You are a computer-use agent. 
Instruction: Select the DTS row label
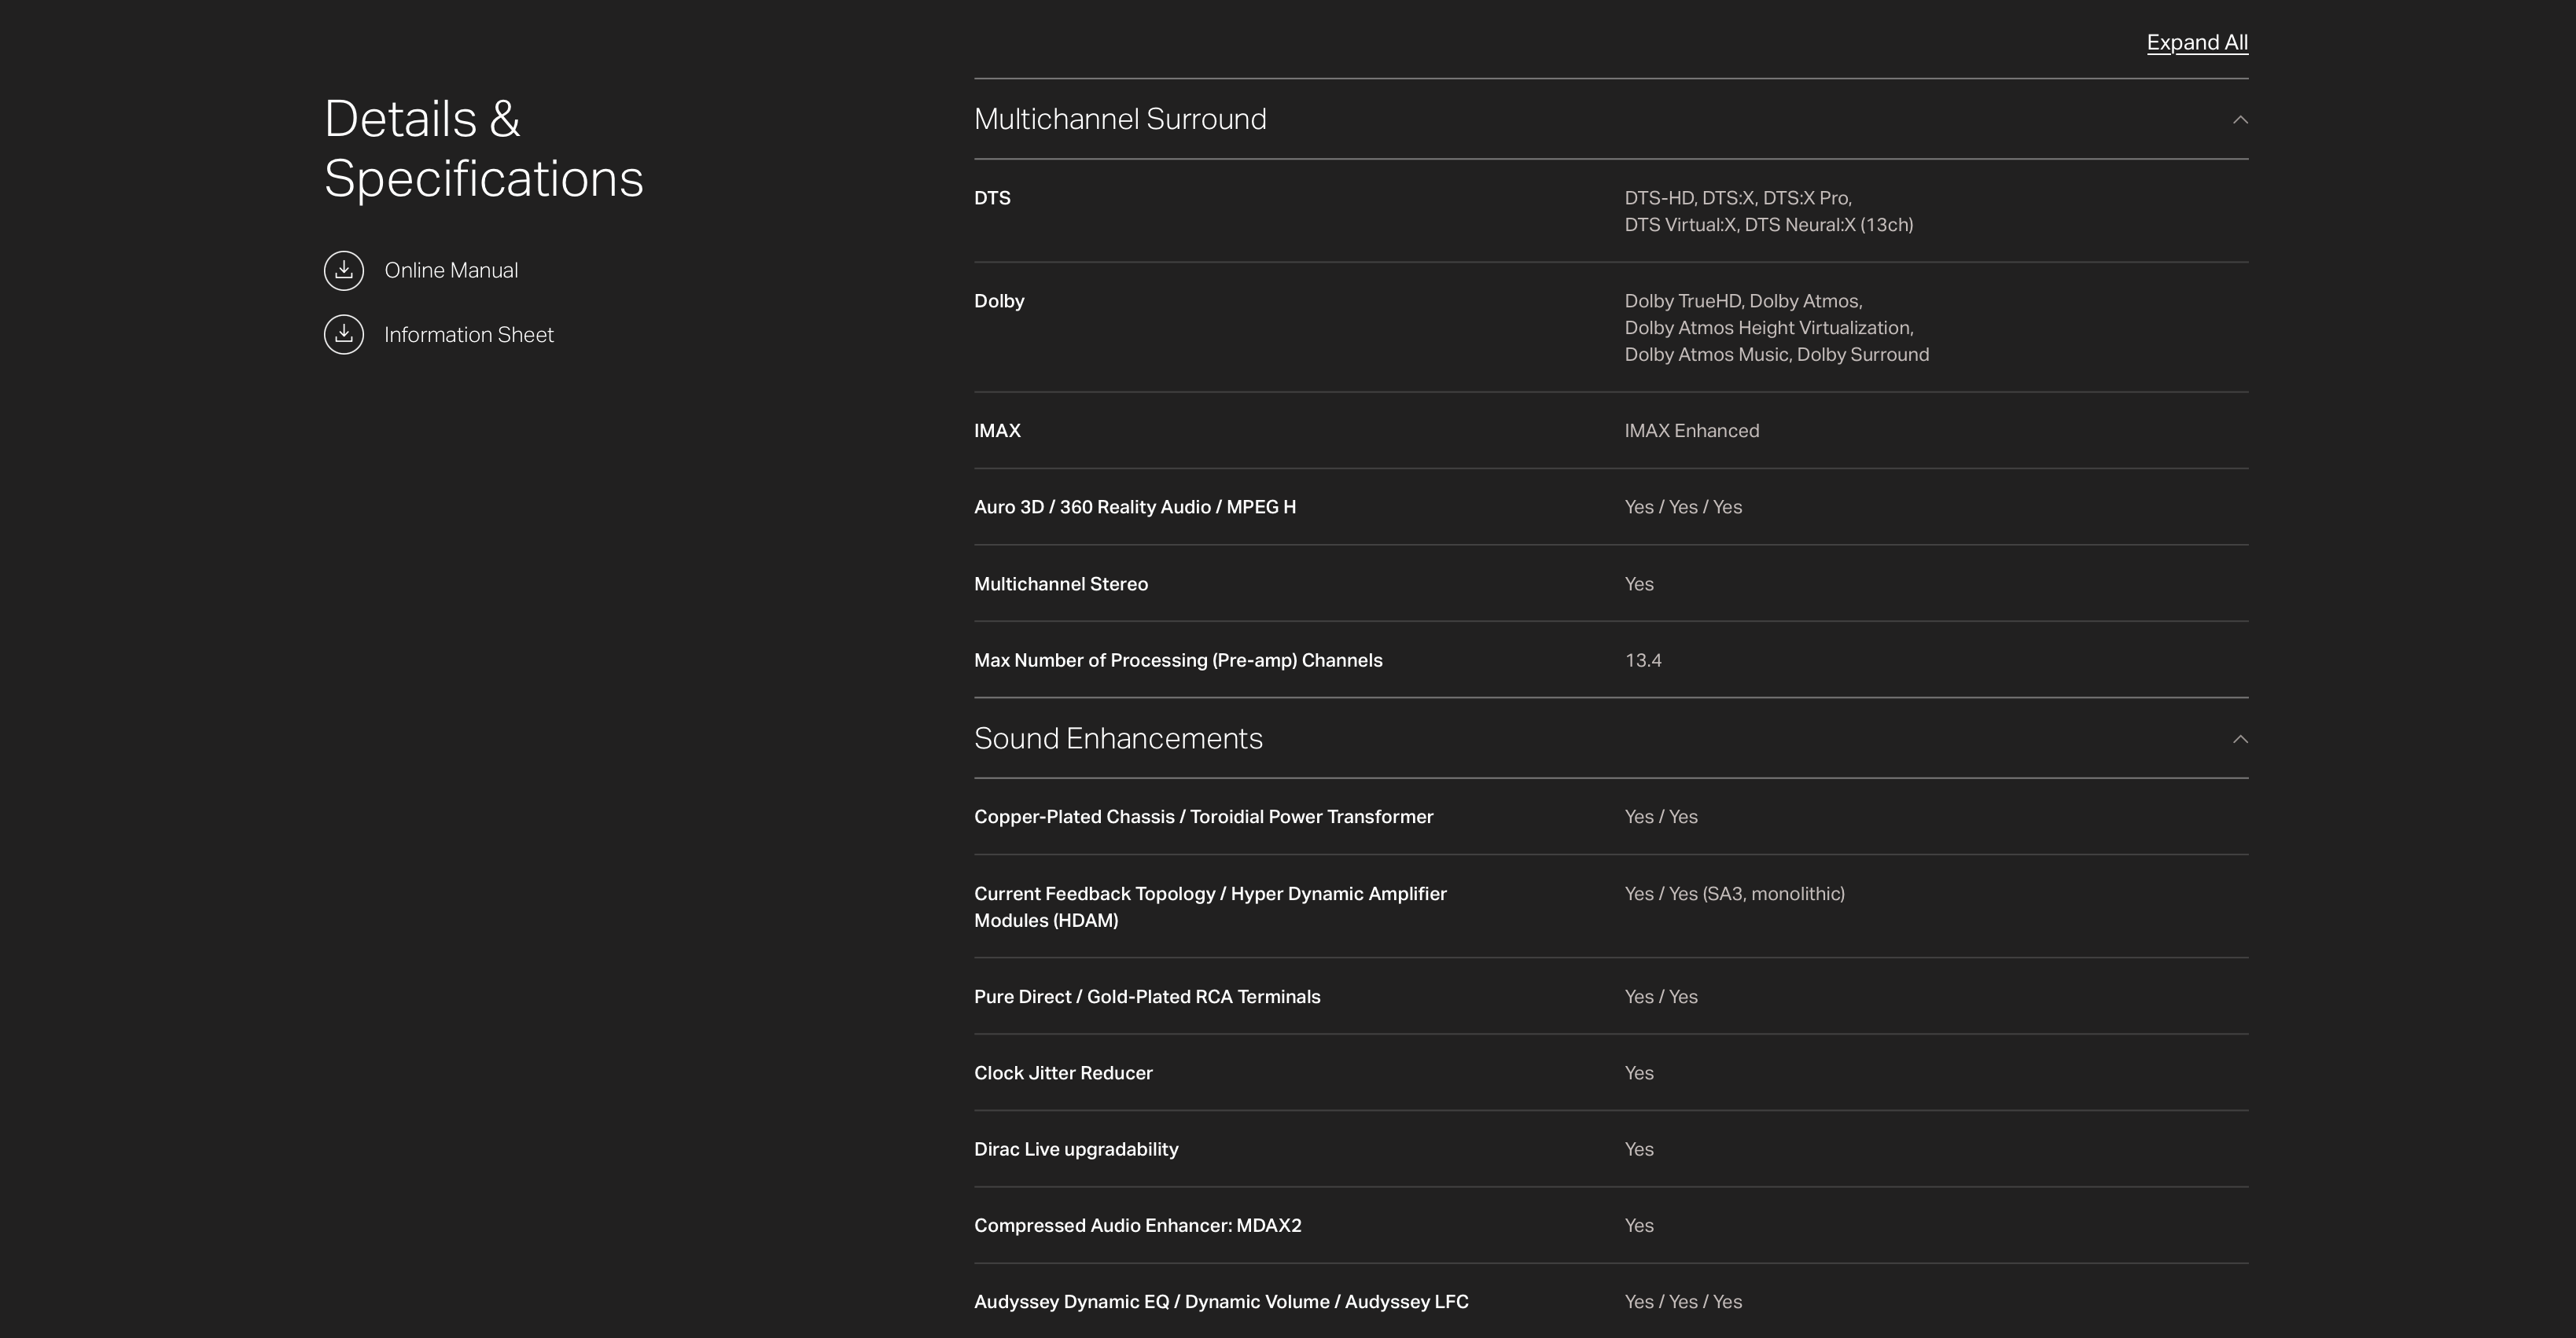click(x=992, y=198)
